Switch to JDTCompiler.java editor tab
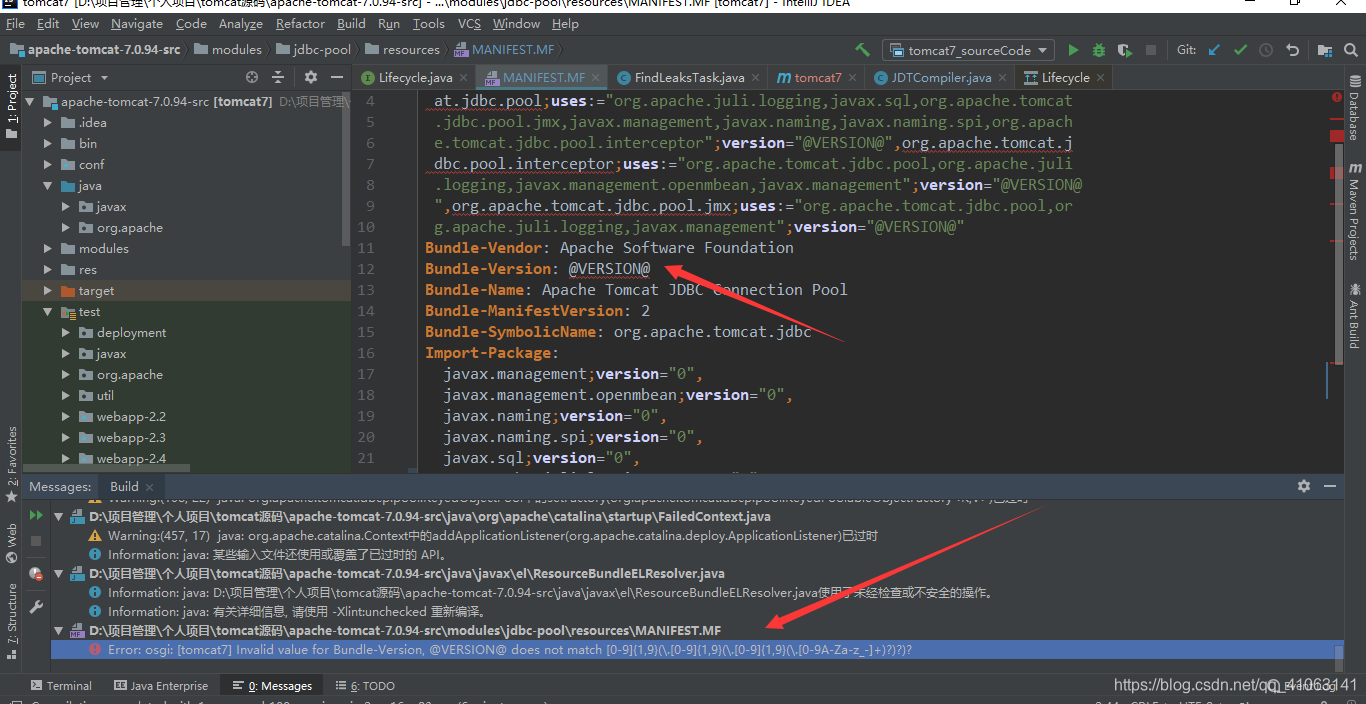Screen dimensions: 1366x704 (941, 77)
